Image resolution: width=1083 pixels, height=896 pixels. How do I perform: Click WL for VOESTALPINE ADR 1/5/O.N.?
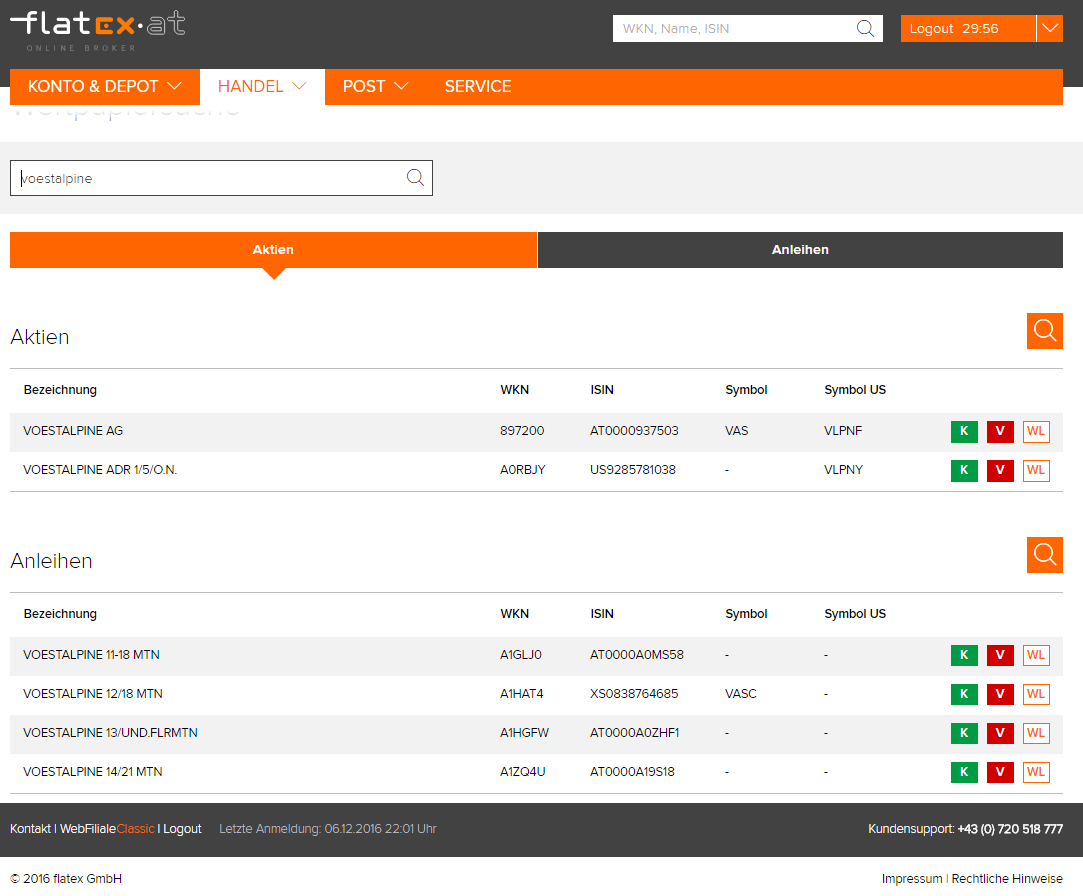pos(1036,470)
